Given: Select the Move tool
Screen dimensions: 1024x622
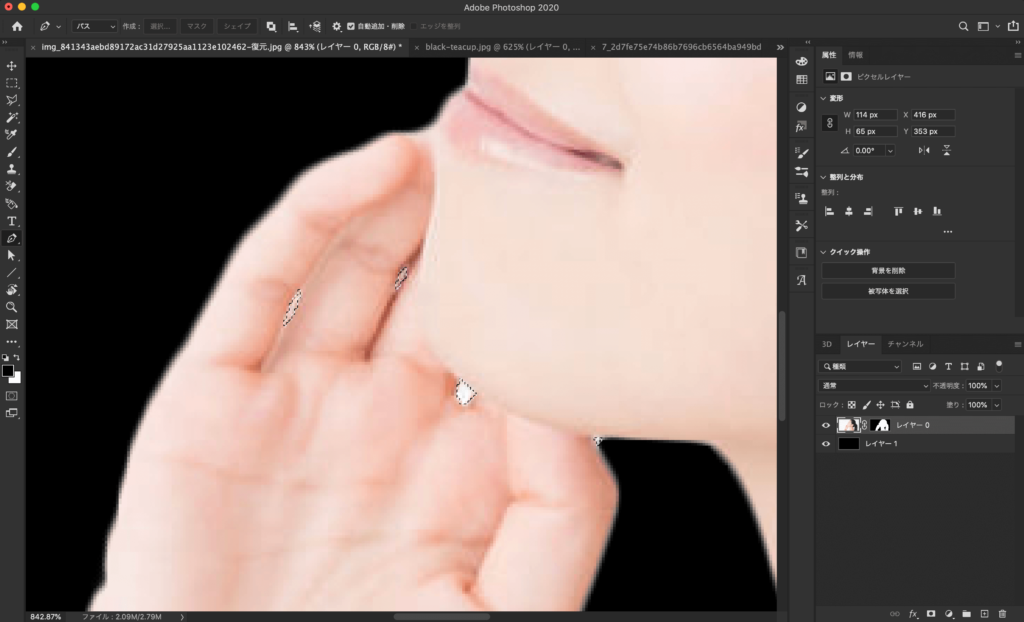Looking at the screenshot, I should point(12,66).
